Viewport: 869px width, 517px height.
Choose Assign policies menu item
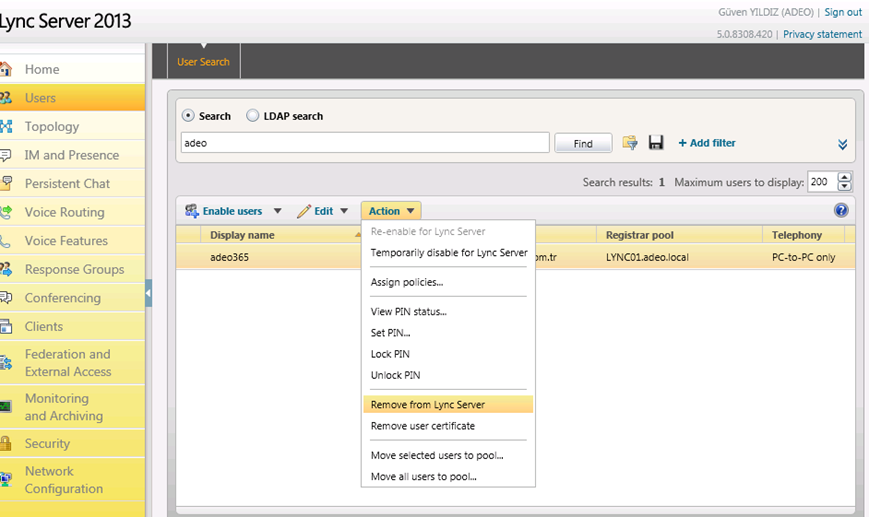point(448,282)
